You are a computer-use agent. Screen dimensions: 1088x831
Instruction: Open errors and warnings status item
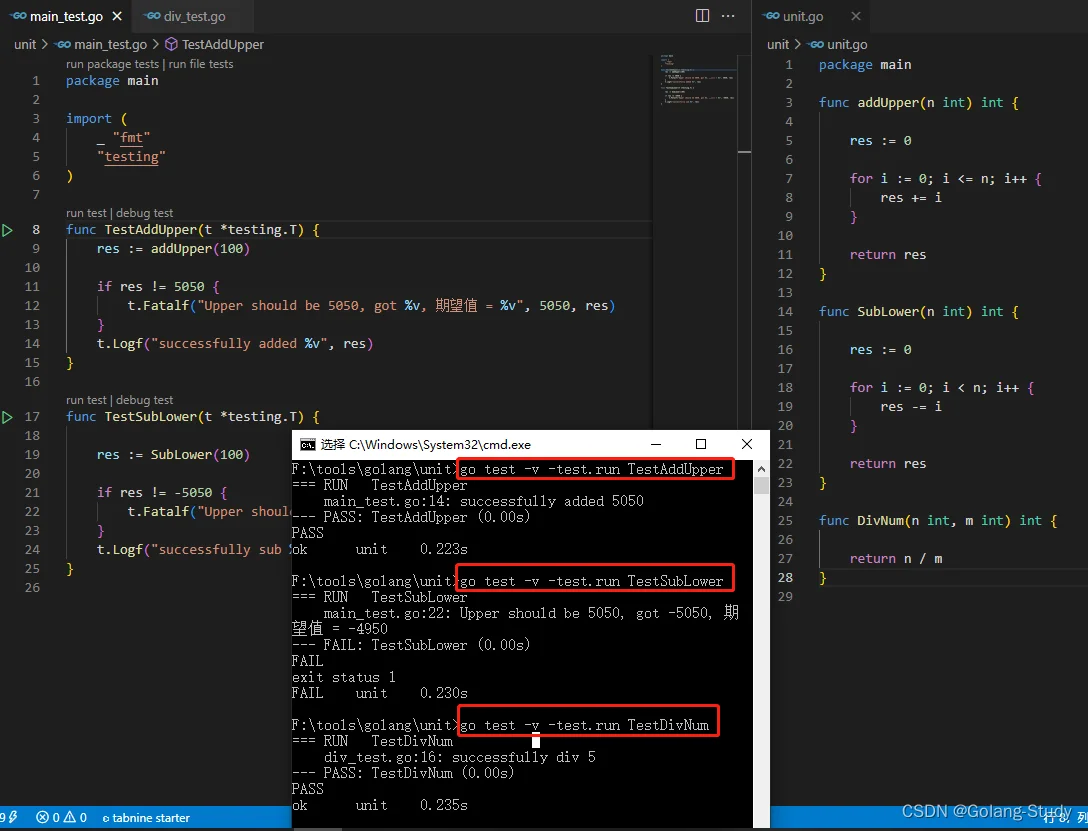click(62, 818)
